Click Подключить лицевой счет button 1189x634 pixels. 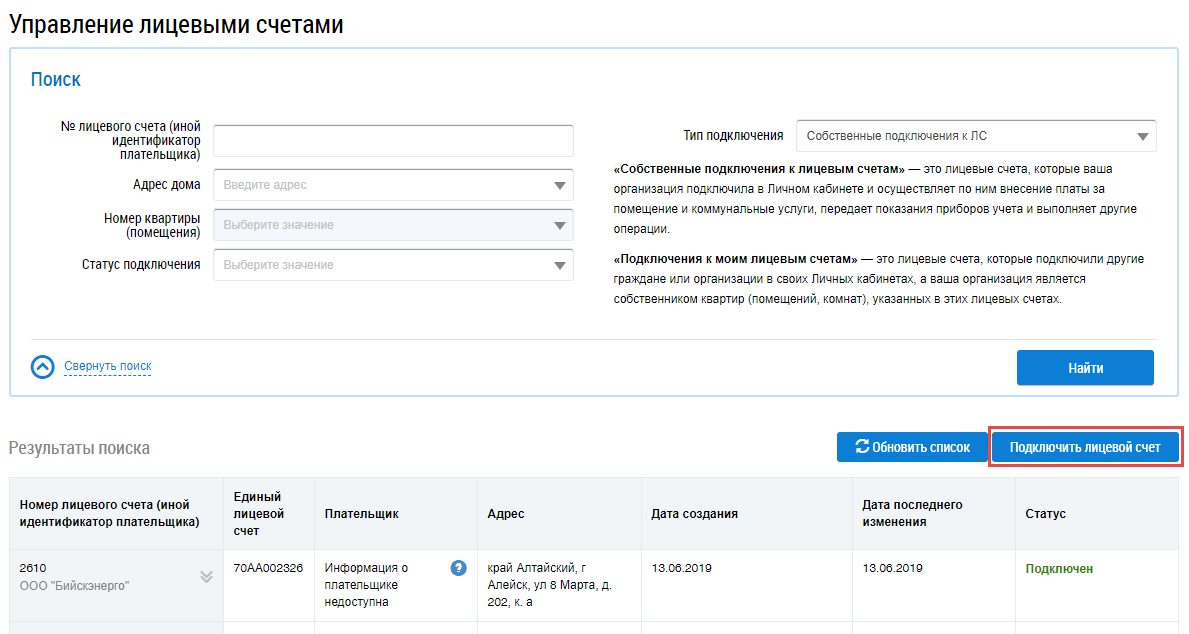pyautogui.click(x=1085, y=447)
